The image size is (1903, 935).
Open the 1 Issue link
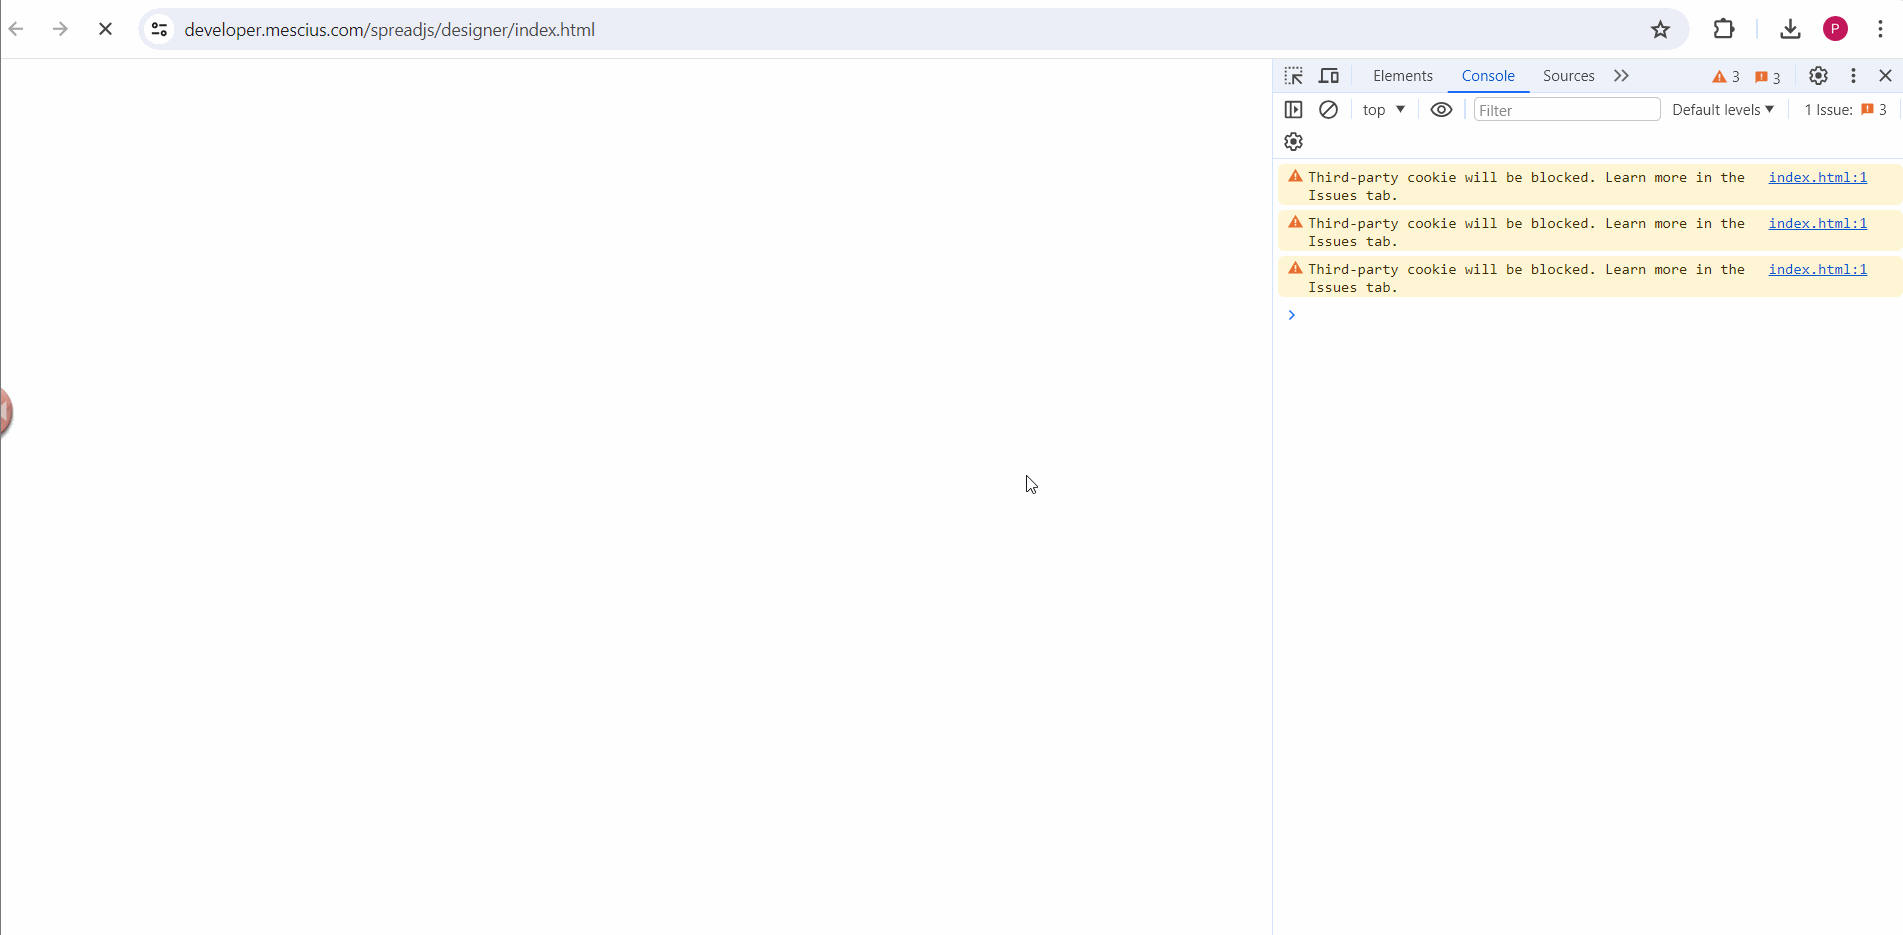pyautogui.click(x=1845, y=110)
